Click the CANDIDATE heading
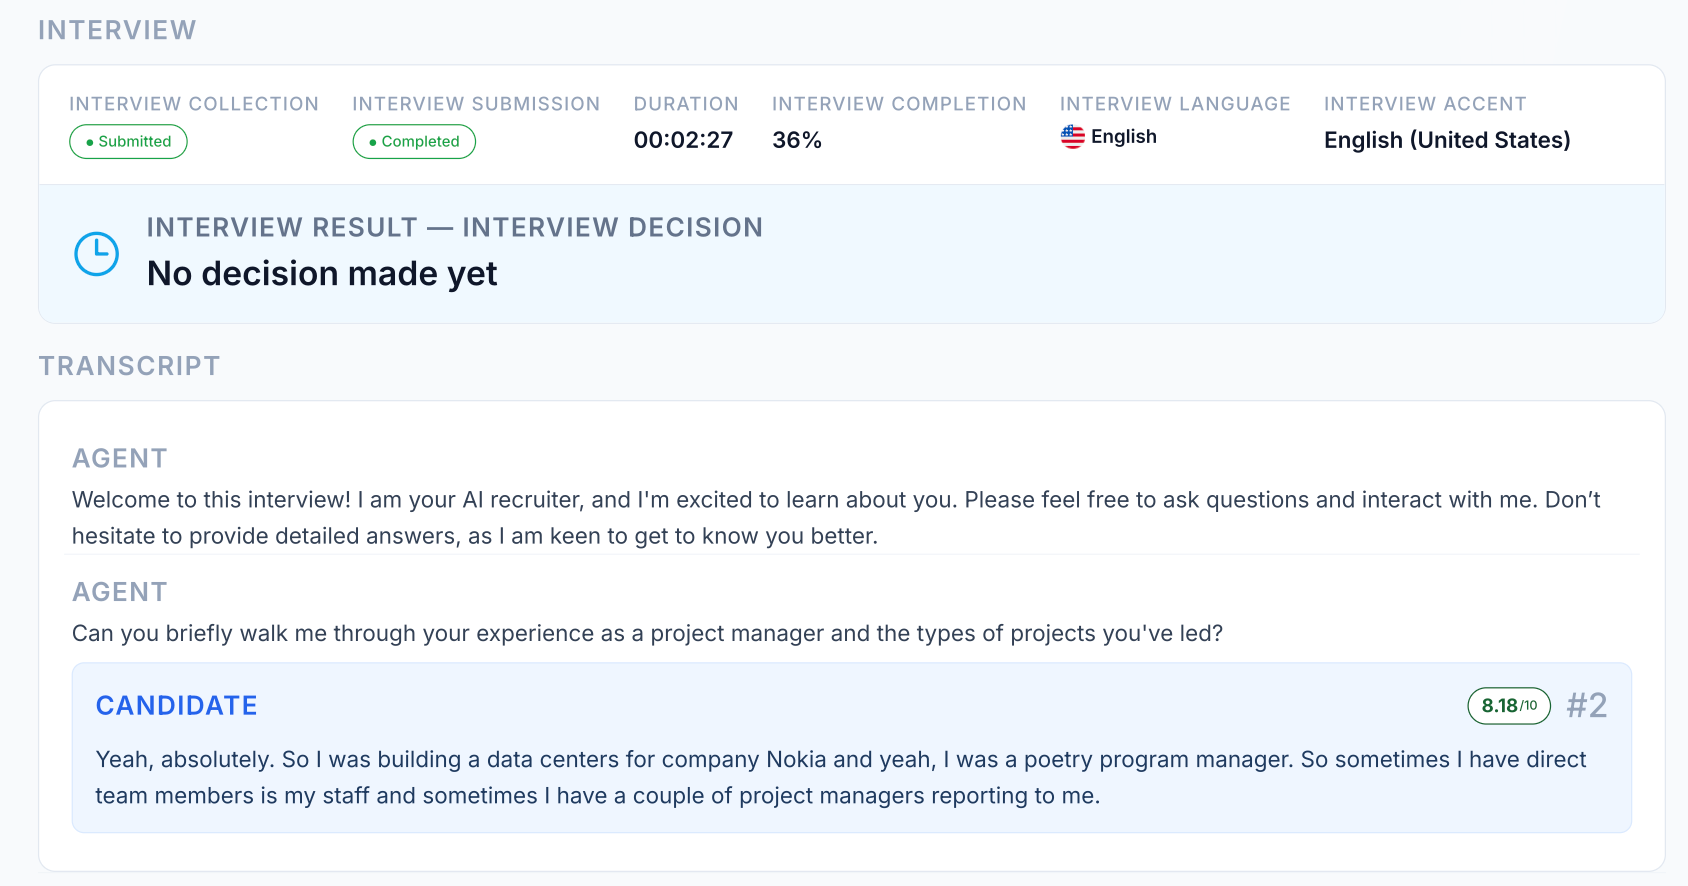The width and height of the screenshot is (1688, 886). tap(177, 706)
